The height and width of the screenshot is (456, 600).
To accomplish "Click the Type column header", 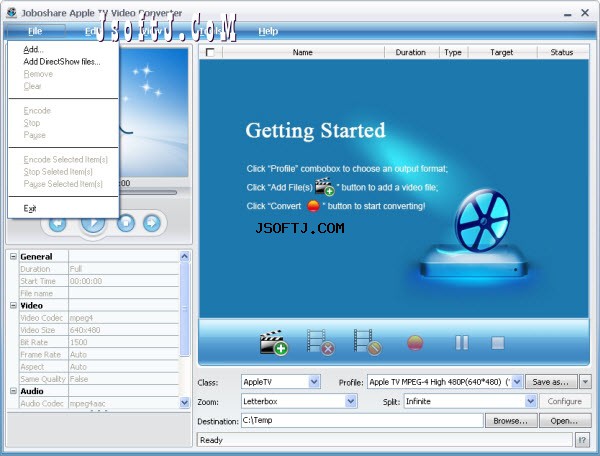I will pos(453,52).
